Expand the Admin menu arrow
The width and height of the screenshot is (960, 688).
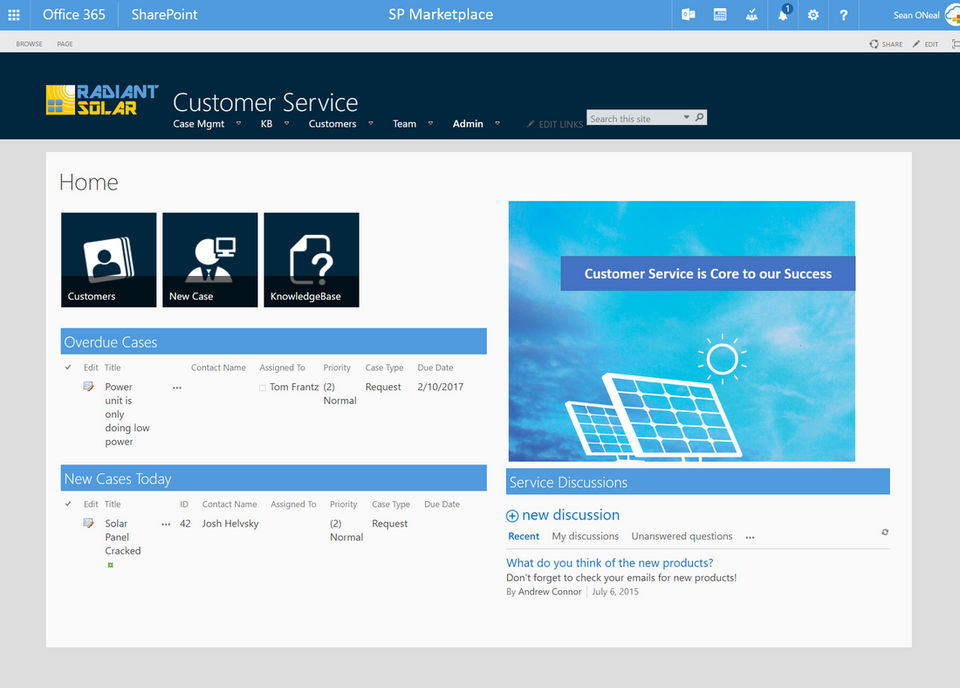497,123
